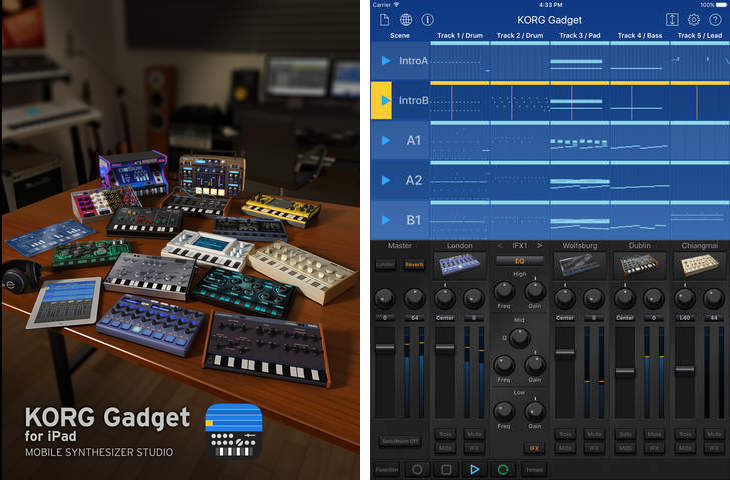This screenshot has height=480, width=730.
Task: Select the Scene column header
Action: point(400,35)
